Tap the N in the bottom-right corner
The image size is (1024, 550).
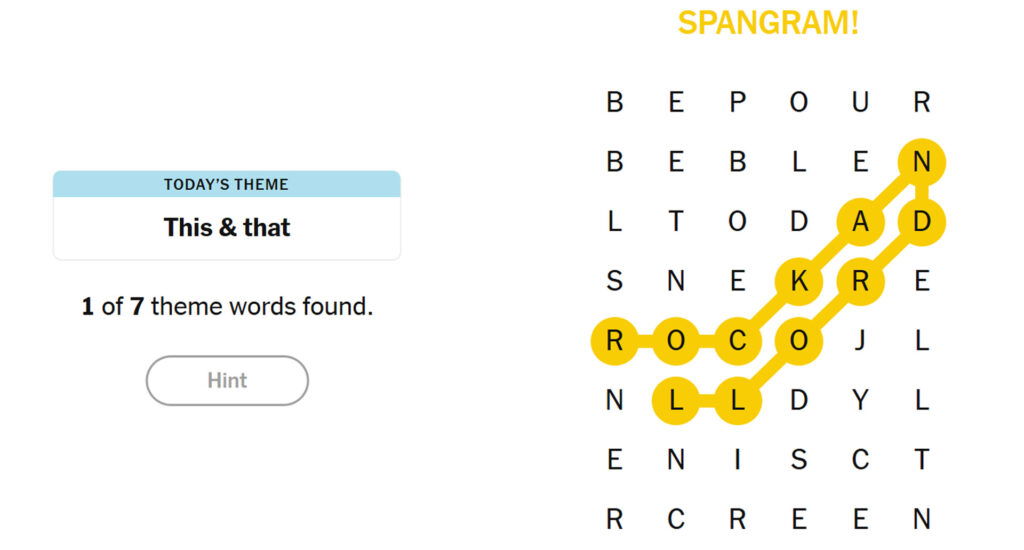tap(921, 519)
